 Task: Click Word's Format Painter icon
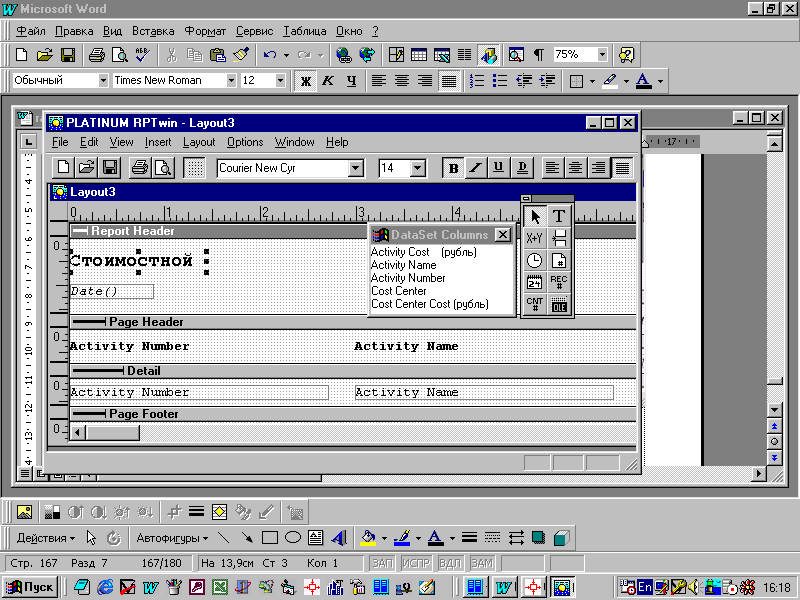tap(241, 55)
